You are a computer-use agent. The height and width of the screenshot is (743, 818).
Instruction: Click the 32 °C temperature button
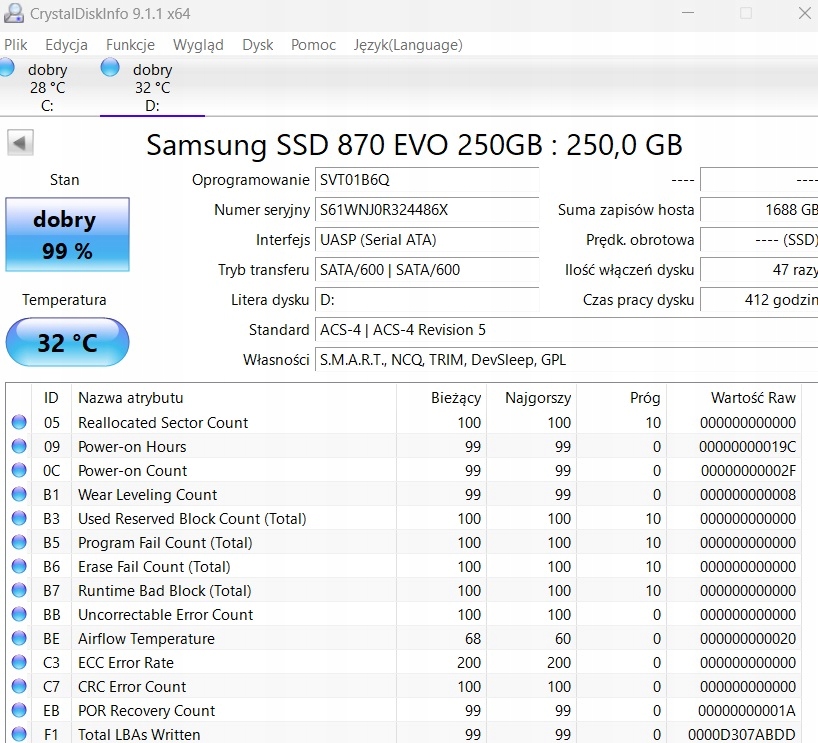[67, 342]
